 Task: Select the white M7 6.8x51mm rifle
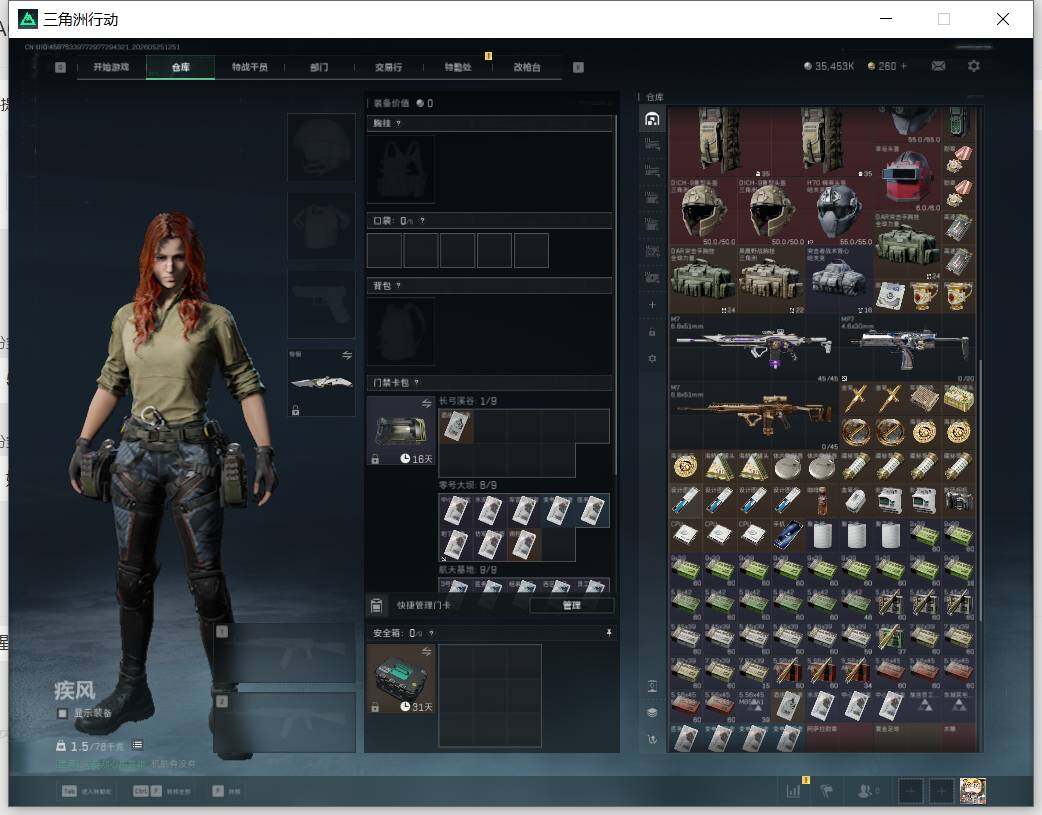(x=754, y=348)
